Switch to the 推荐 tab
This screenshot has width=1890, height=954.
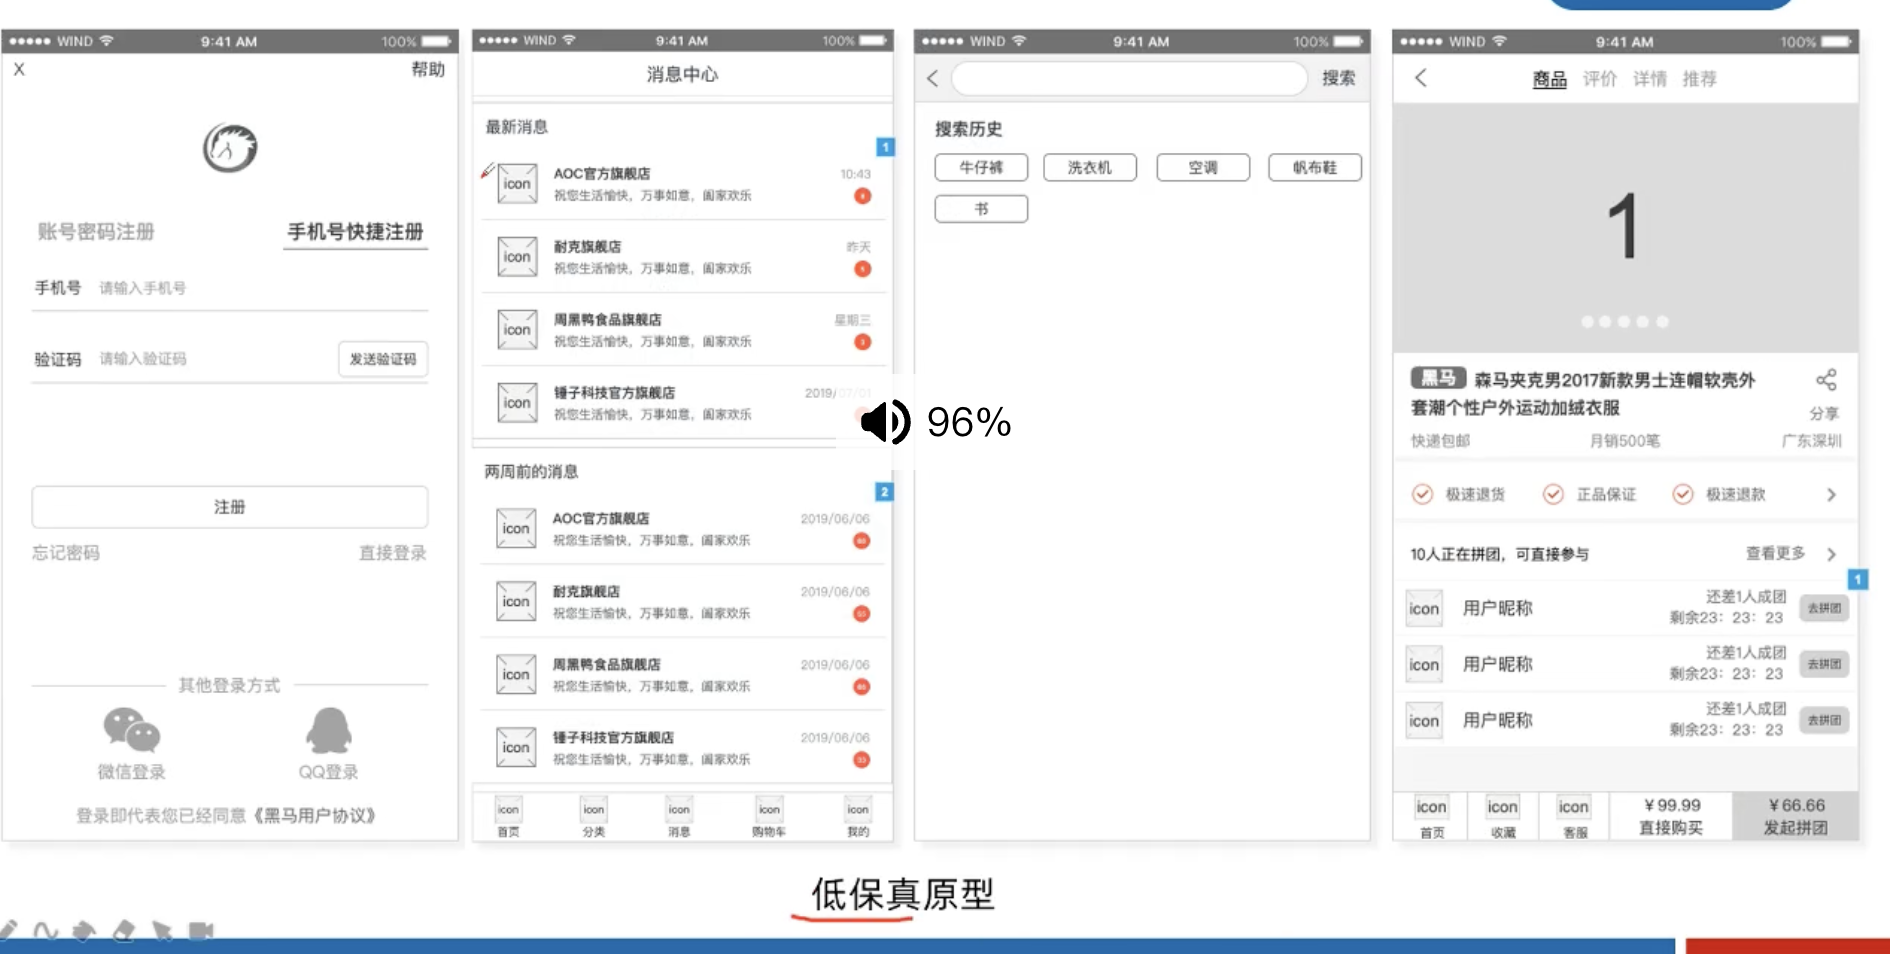click(x=1699, y=79)
